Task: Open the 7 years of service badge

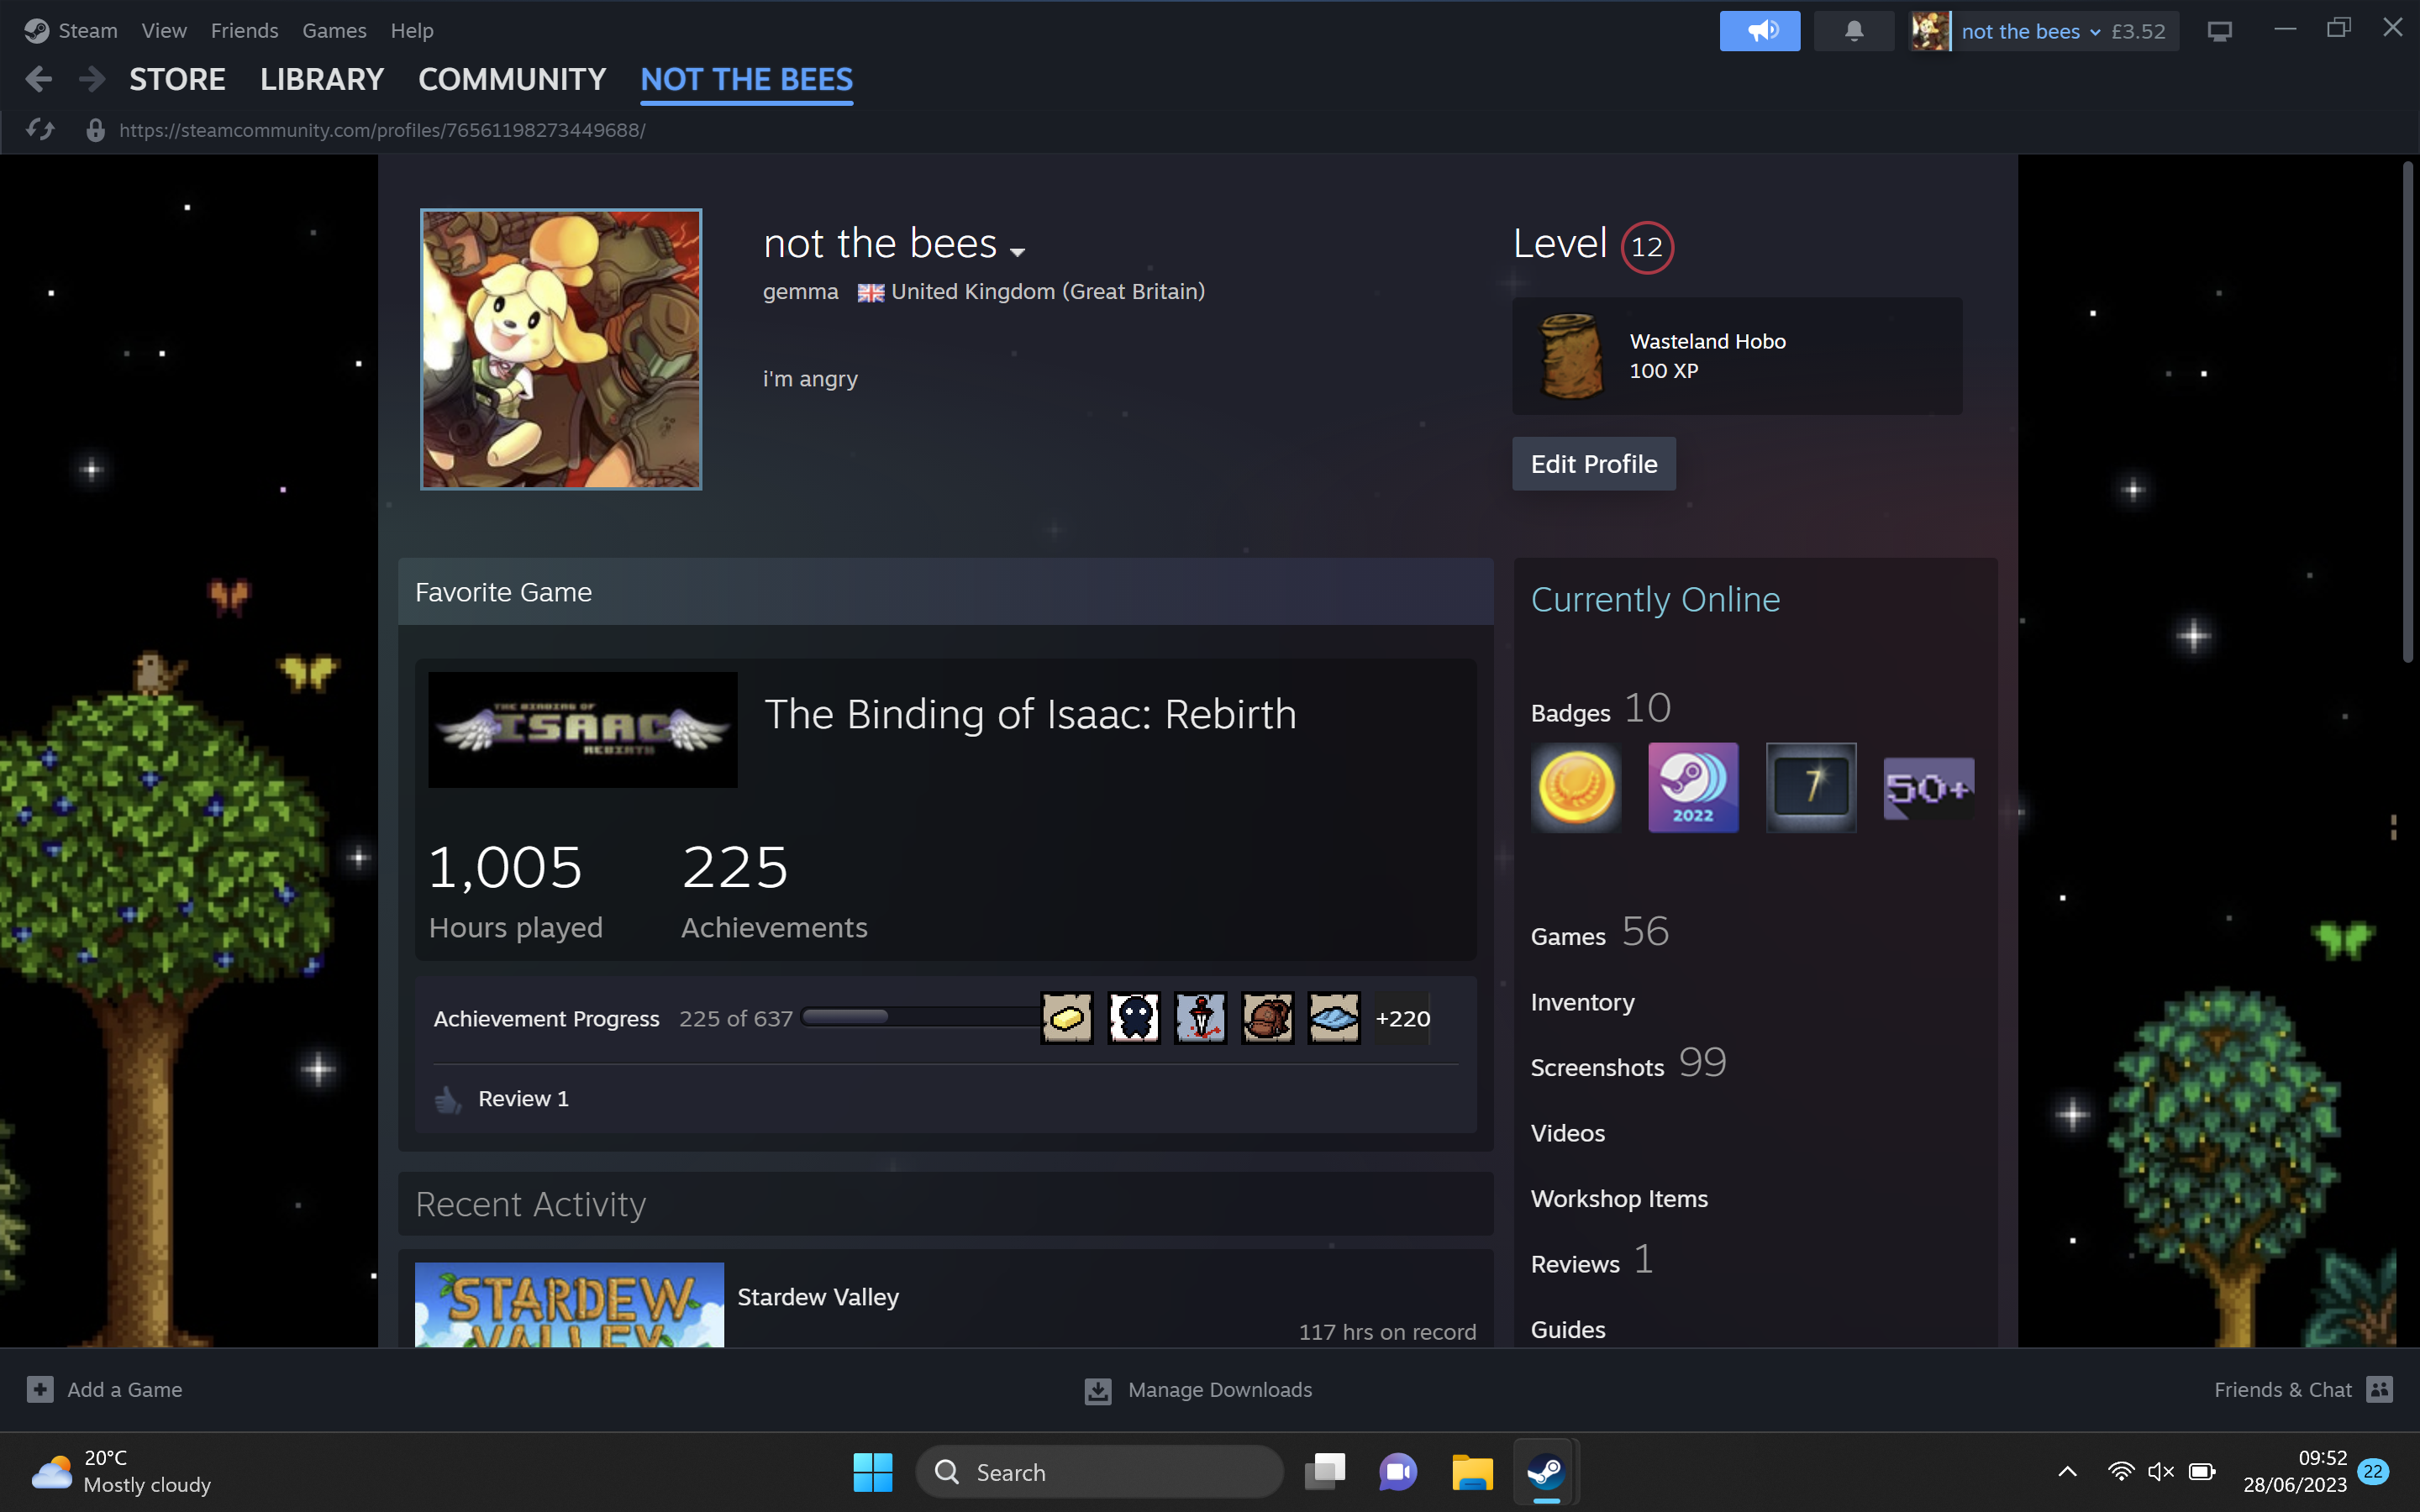Action: (x=1811, y=788)
